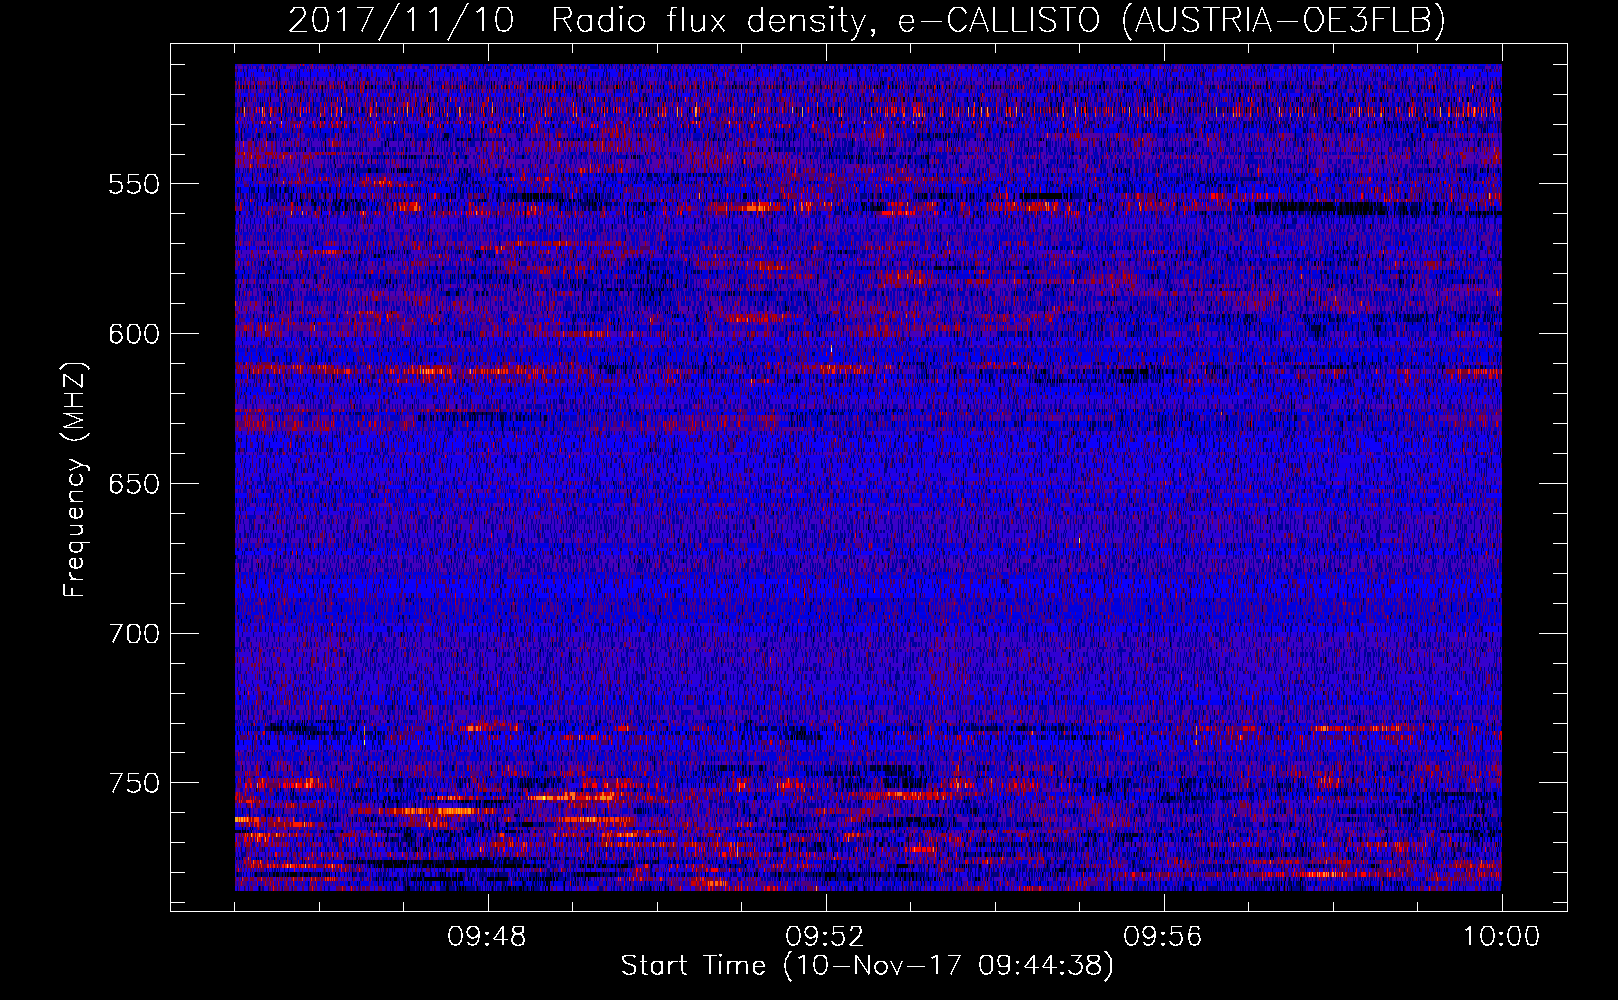The width and height of the screenshot is (1618, 1000).
Task: Click the plot title 'Radio flux density, e-CALLISTO'
Action: pyautogui.click(x=826, y=20)
